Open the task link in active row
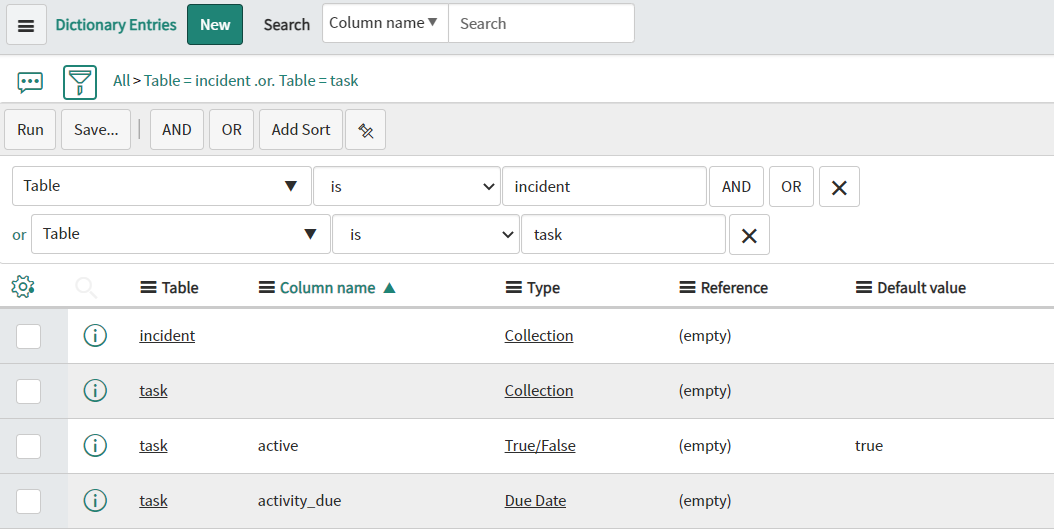The height and width of the screenshot is (529, 1054). click(153, 446)
